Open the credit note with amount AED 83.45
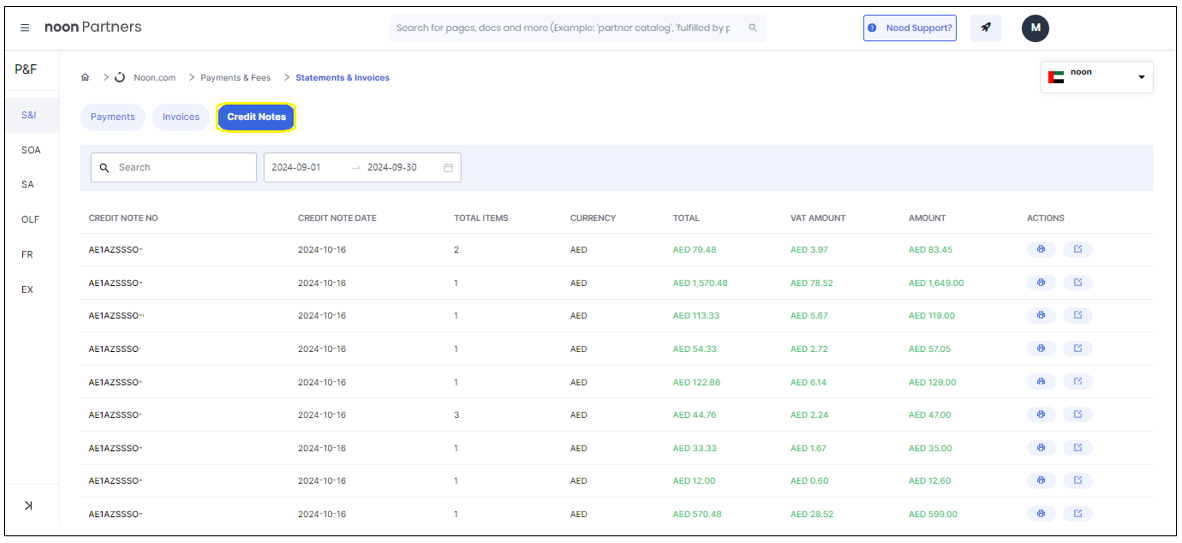The image size is (1182, 543). coord(1078,250)
